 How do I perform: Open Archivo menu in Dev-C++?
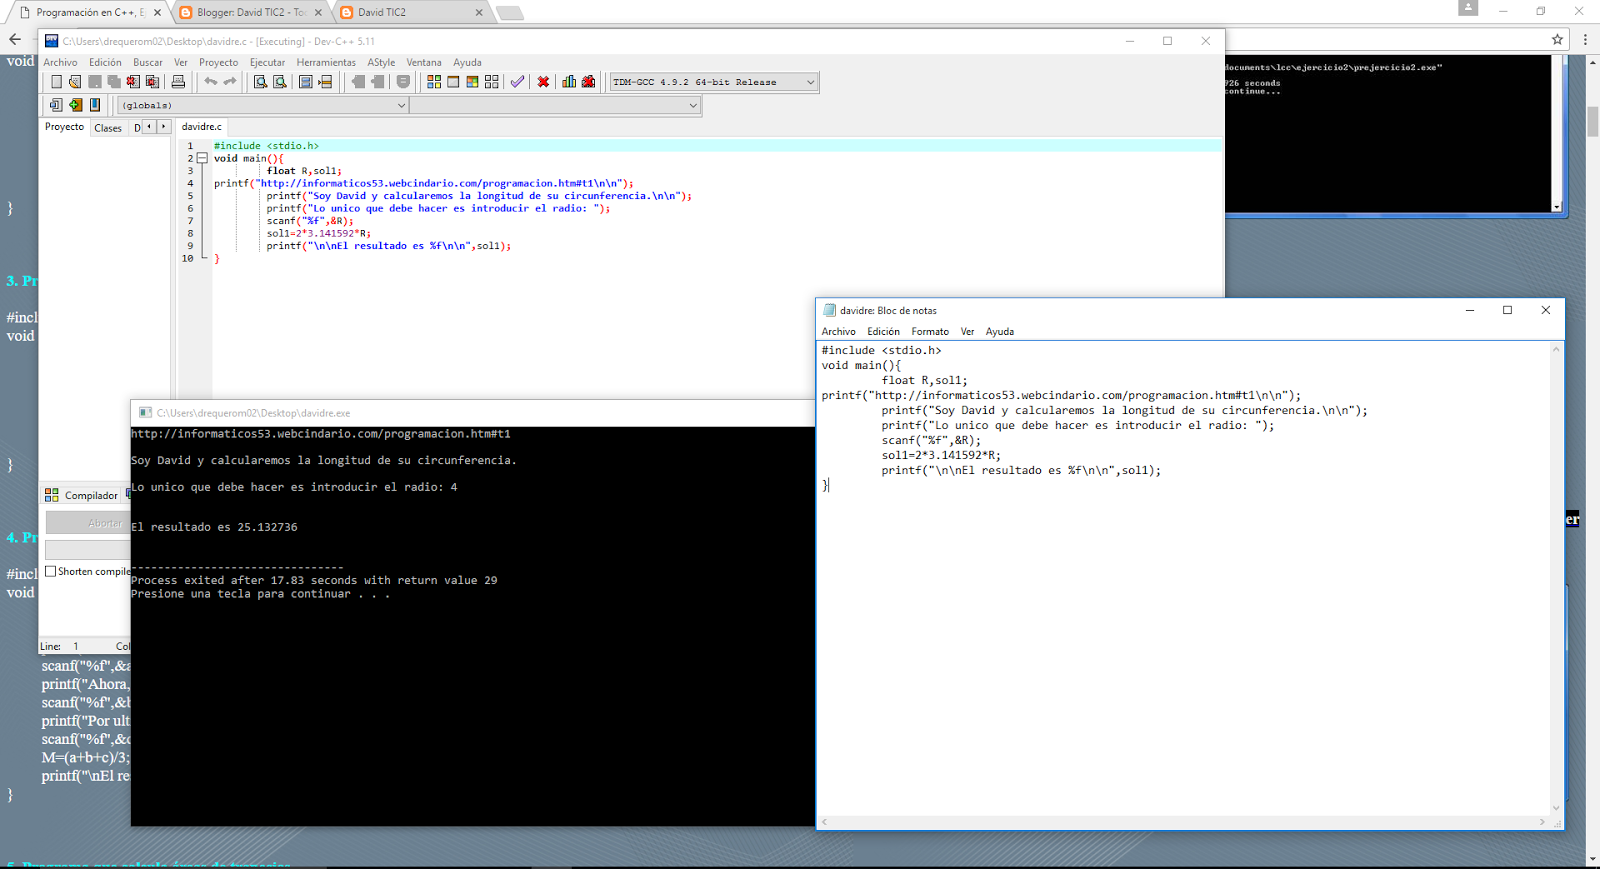click(x=60, y=62)
